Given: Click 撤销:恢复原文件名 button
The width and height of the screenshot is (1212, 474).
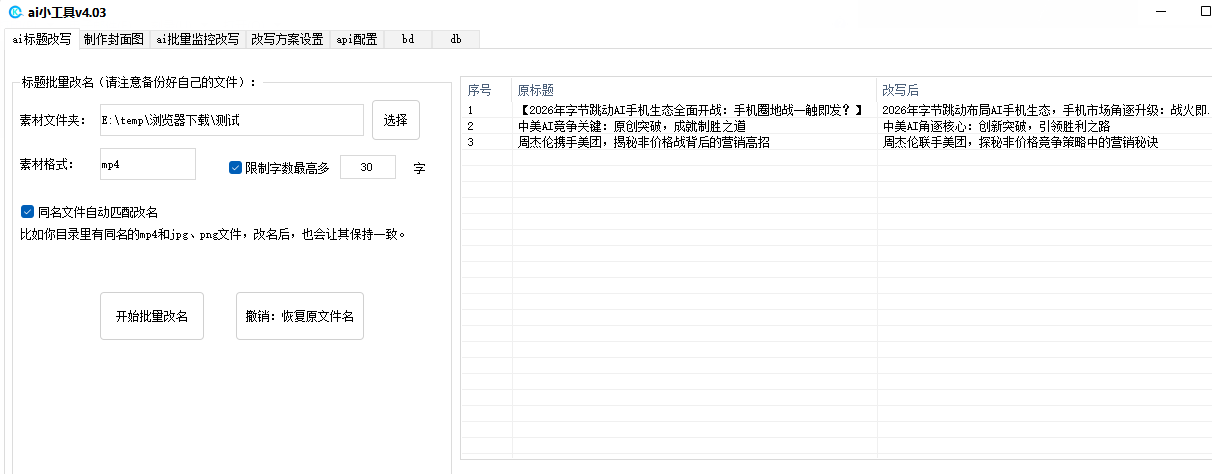Looking at the screenshot, I should [x=299, y=316].
